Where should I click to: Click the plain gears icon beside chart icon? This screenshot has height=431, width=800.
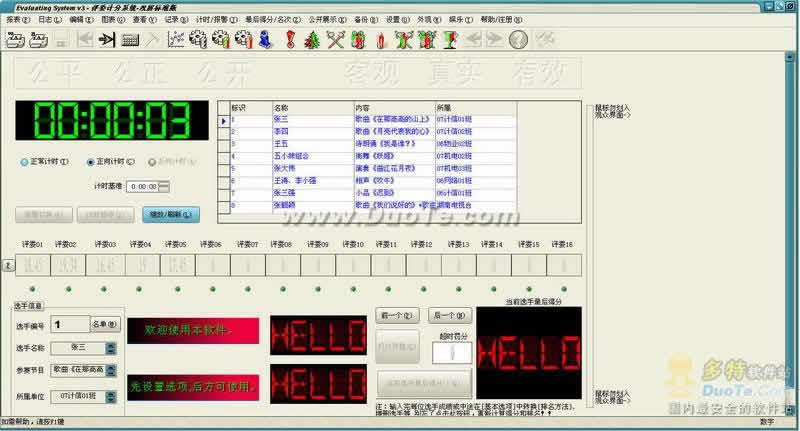point(198,40)
